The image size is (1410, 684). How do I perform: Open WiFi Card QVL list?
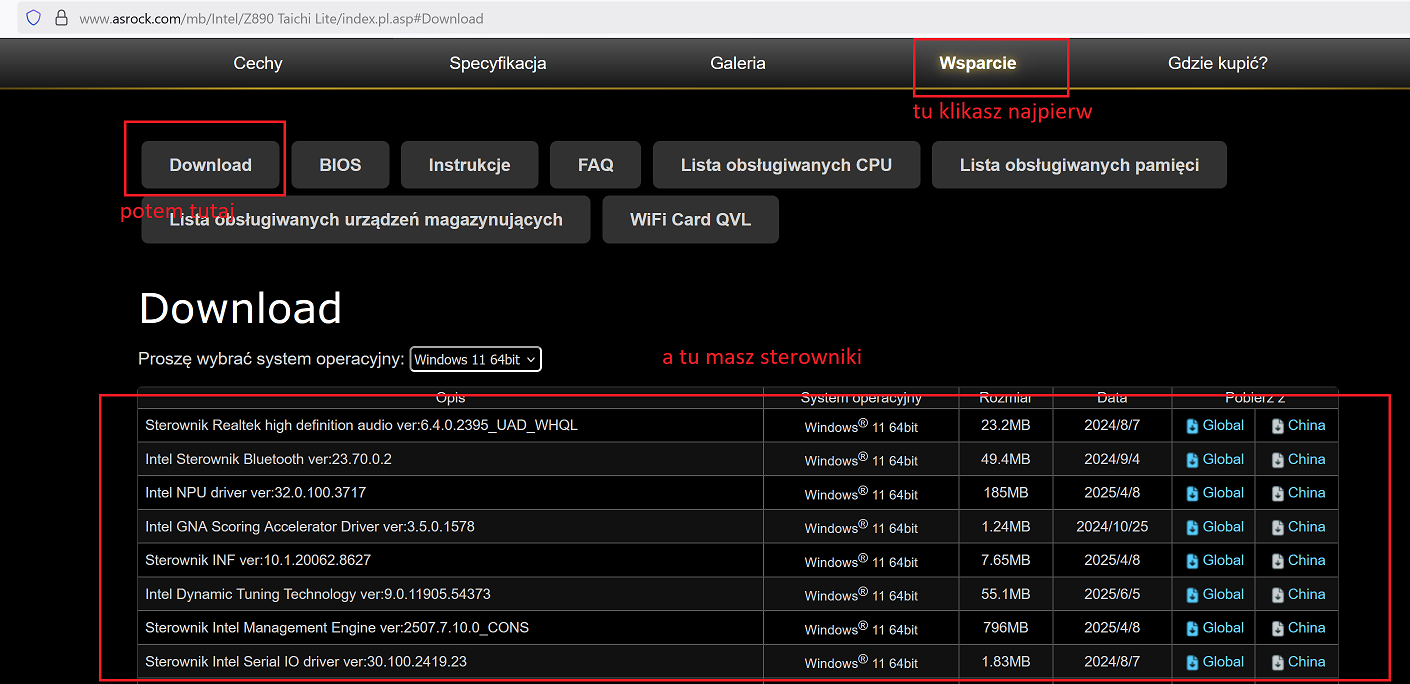coord(690,219)
